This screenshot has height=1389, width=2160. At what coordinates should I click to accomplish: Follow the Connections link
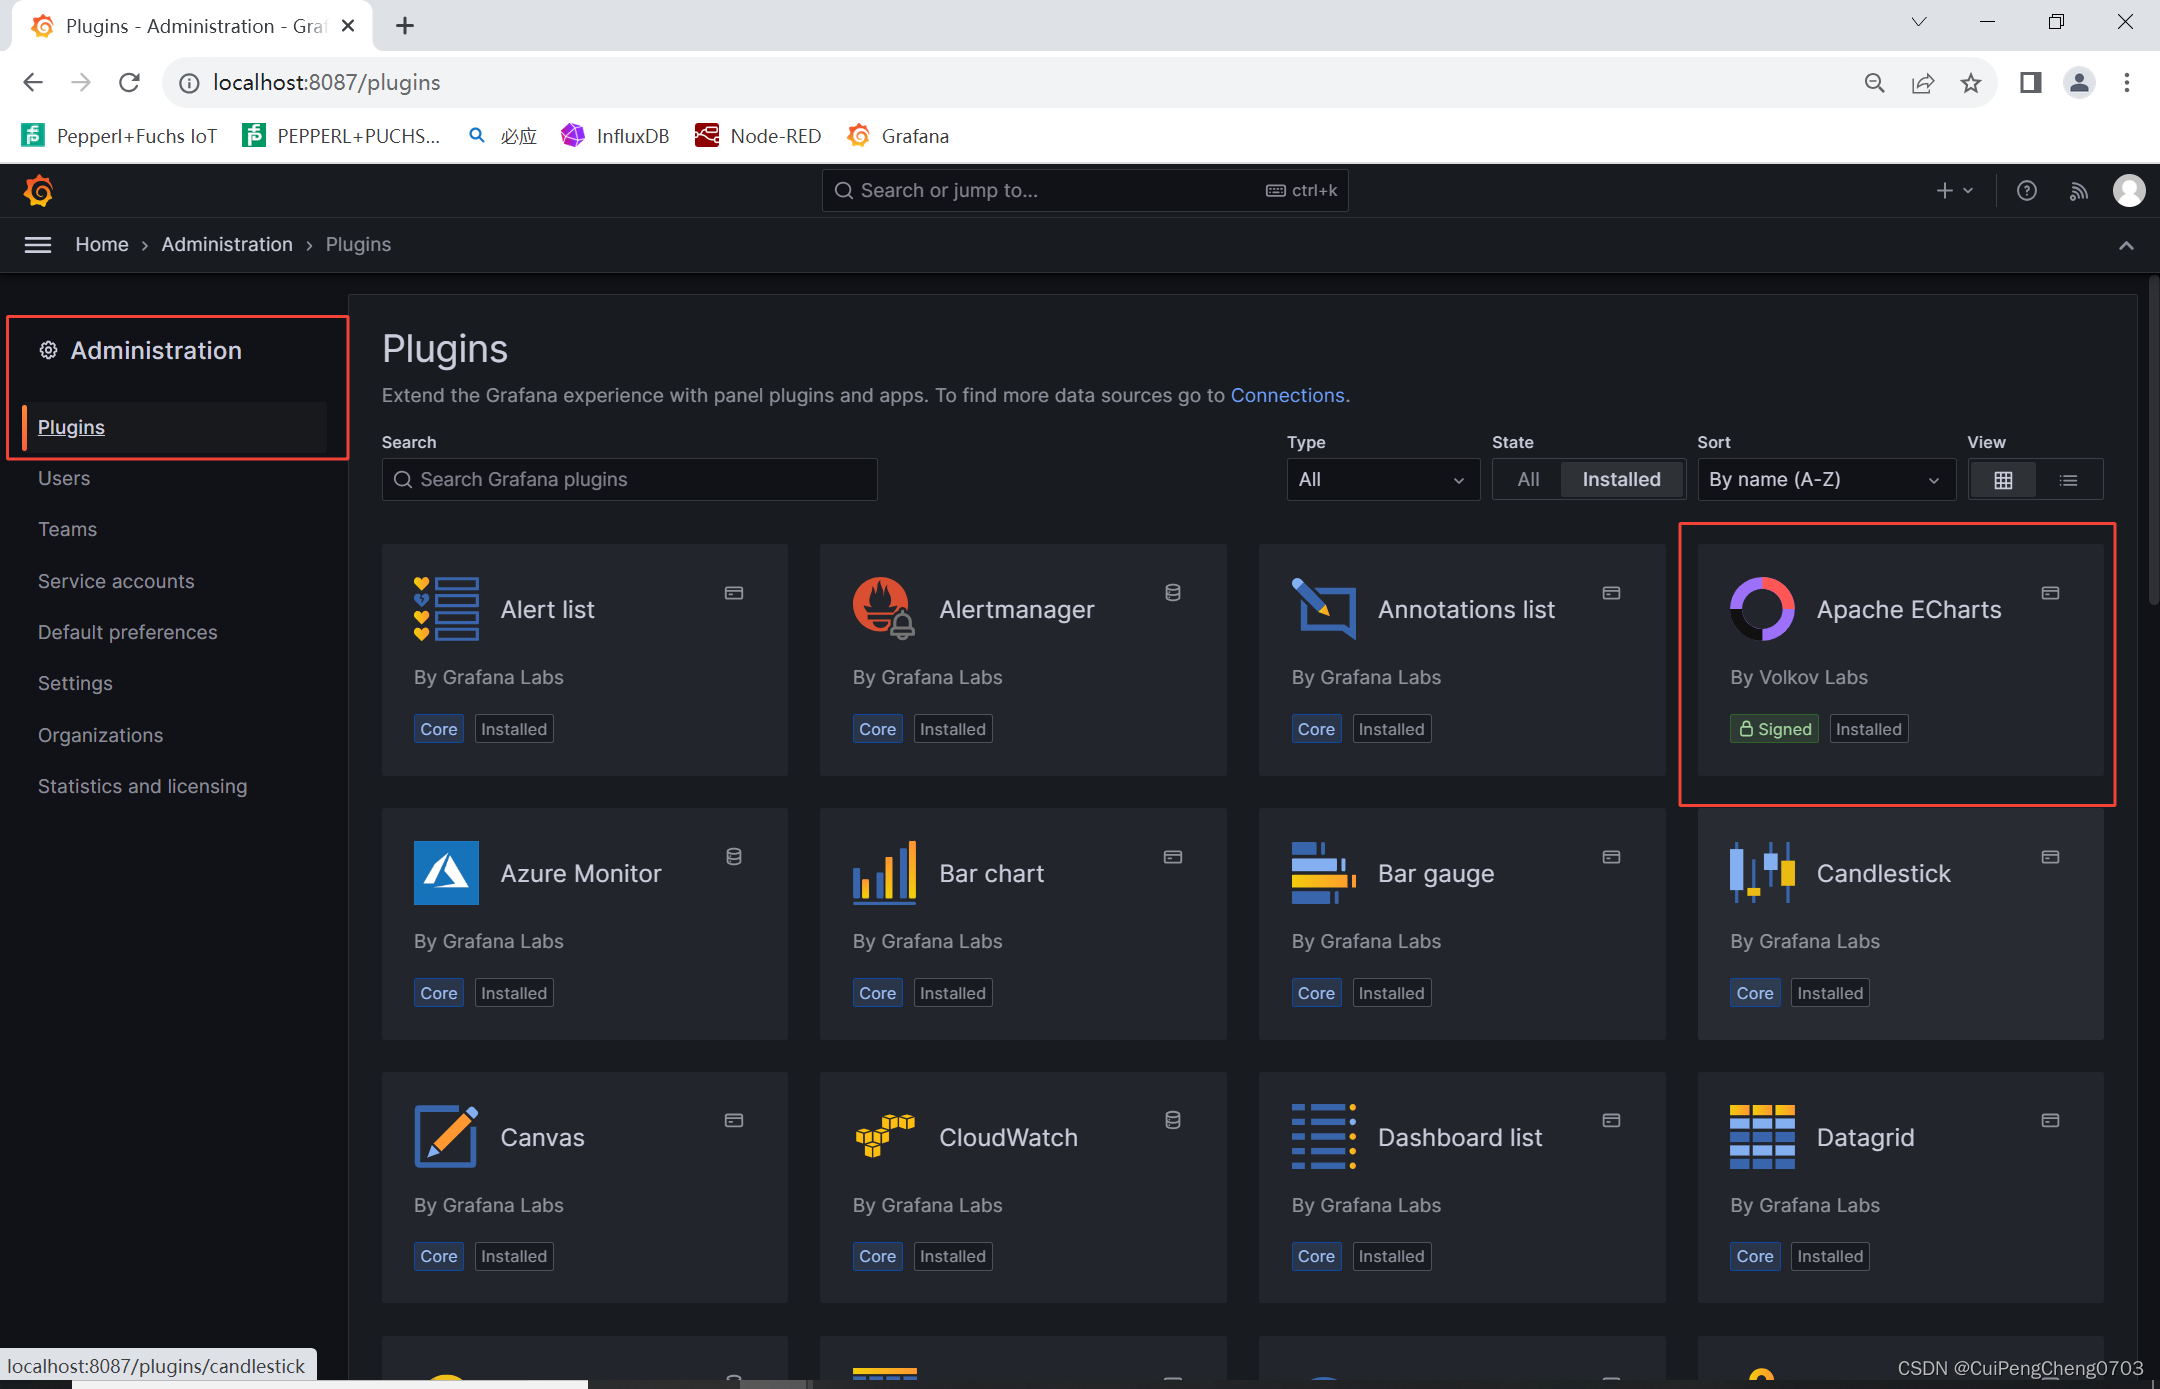coord(1287,395)
